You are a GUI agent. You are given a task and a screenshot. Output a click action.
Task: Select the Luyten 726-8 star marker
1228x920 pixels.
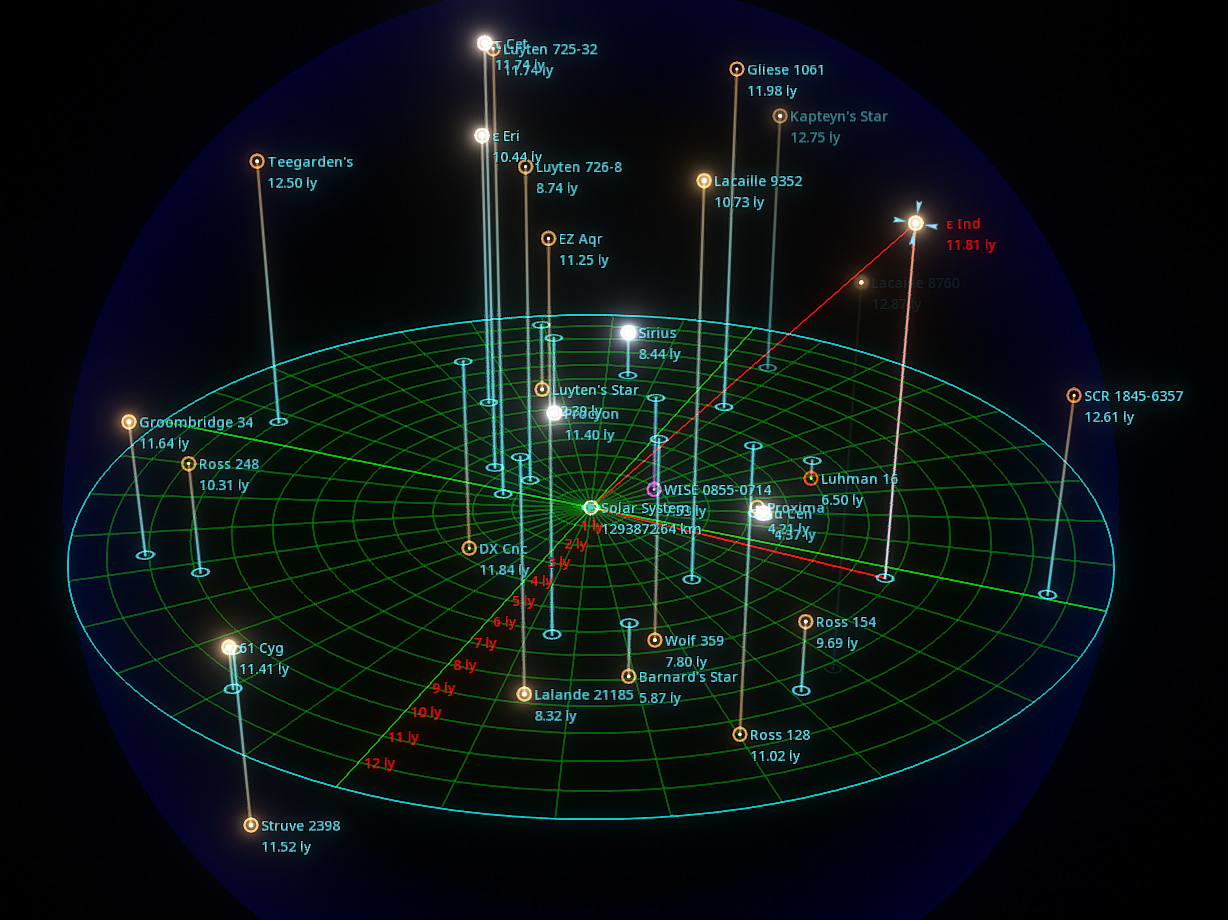click(x=526, y=167)
